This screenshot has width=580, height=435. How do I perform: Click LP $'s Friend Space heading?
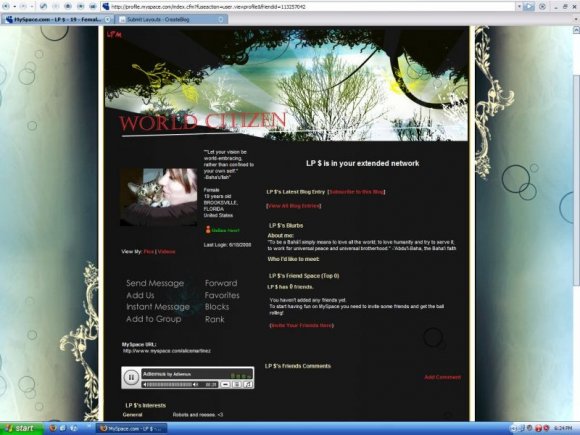pyautogui.click(x=304, y=276)
